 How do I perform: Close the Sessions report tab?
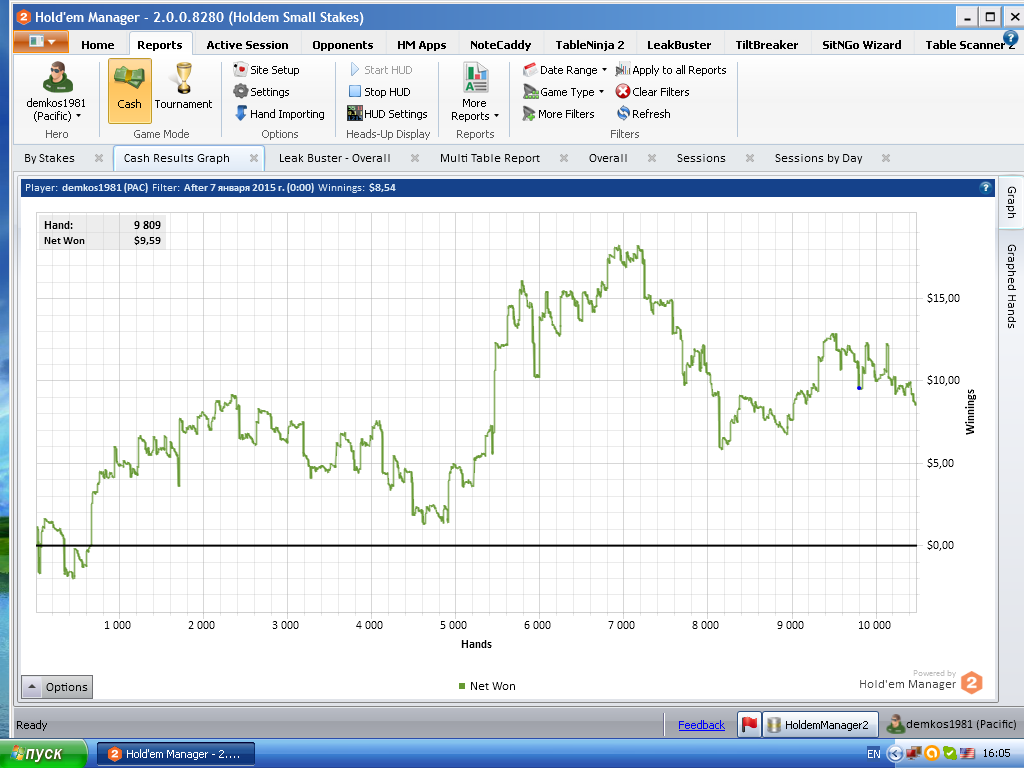point(750,158)
